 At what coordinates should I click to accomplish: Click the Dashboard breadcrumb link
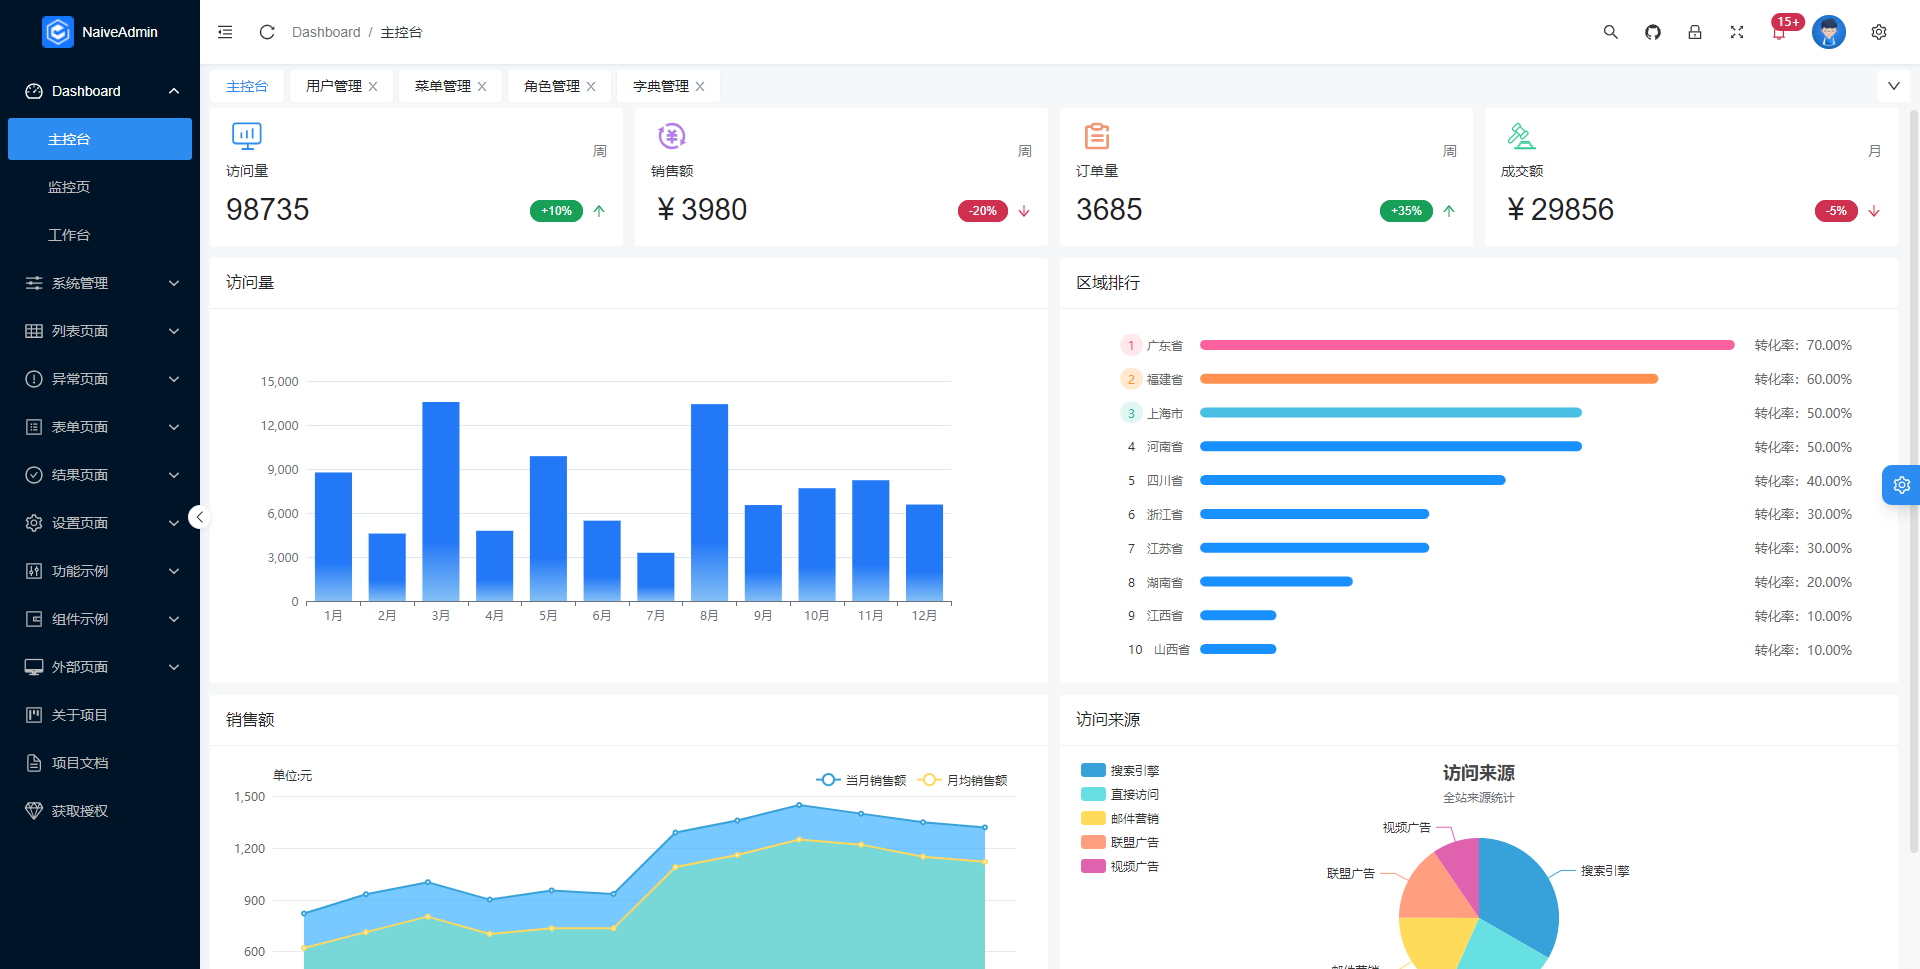326,32
